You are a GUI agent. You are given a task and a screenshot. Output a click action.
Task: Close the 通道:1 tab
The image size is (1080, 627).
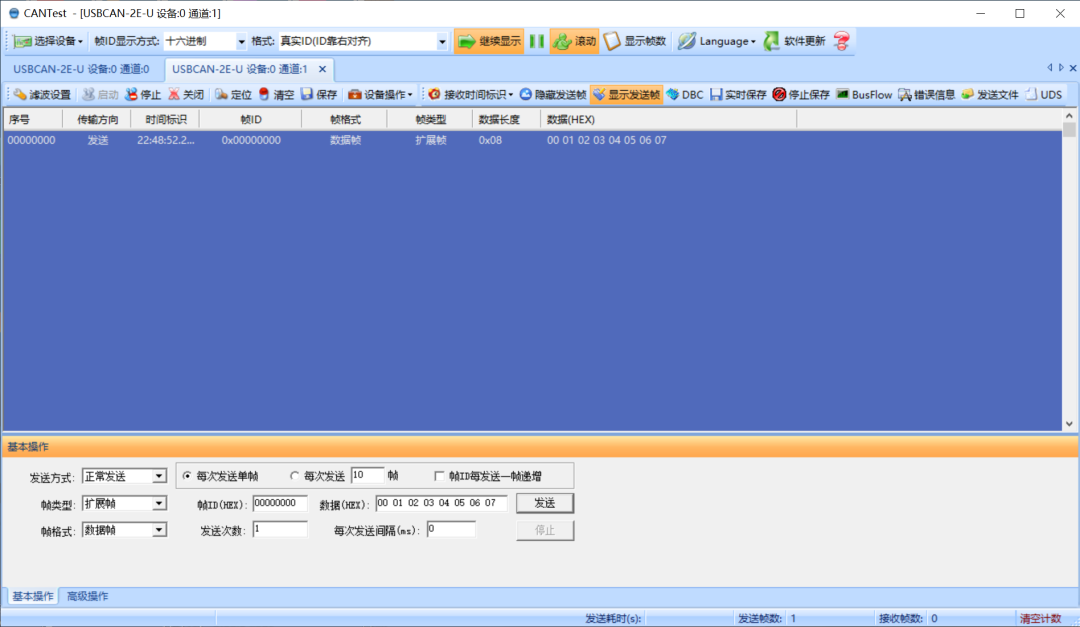click(x=322, y=69)
